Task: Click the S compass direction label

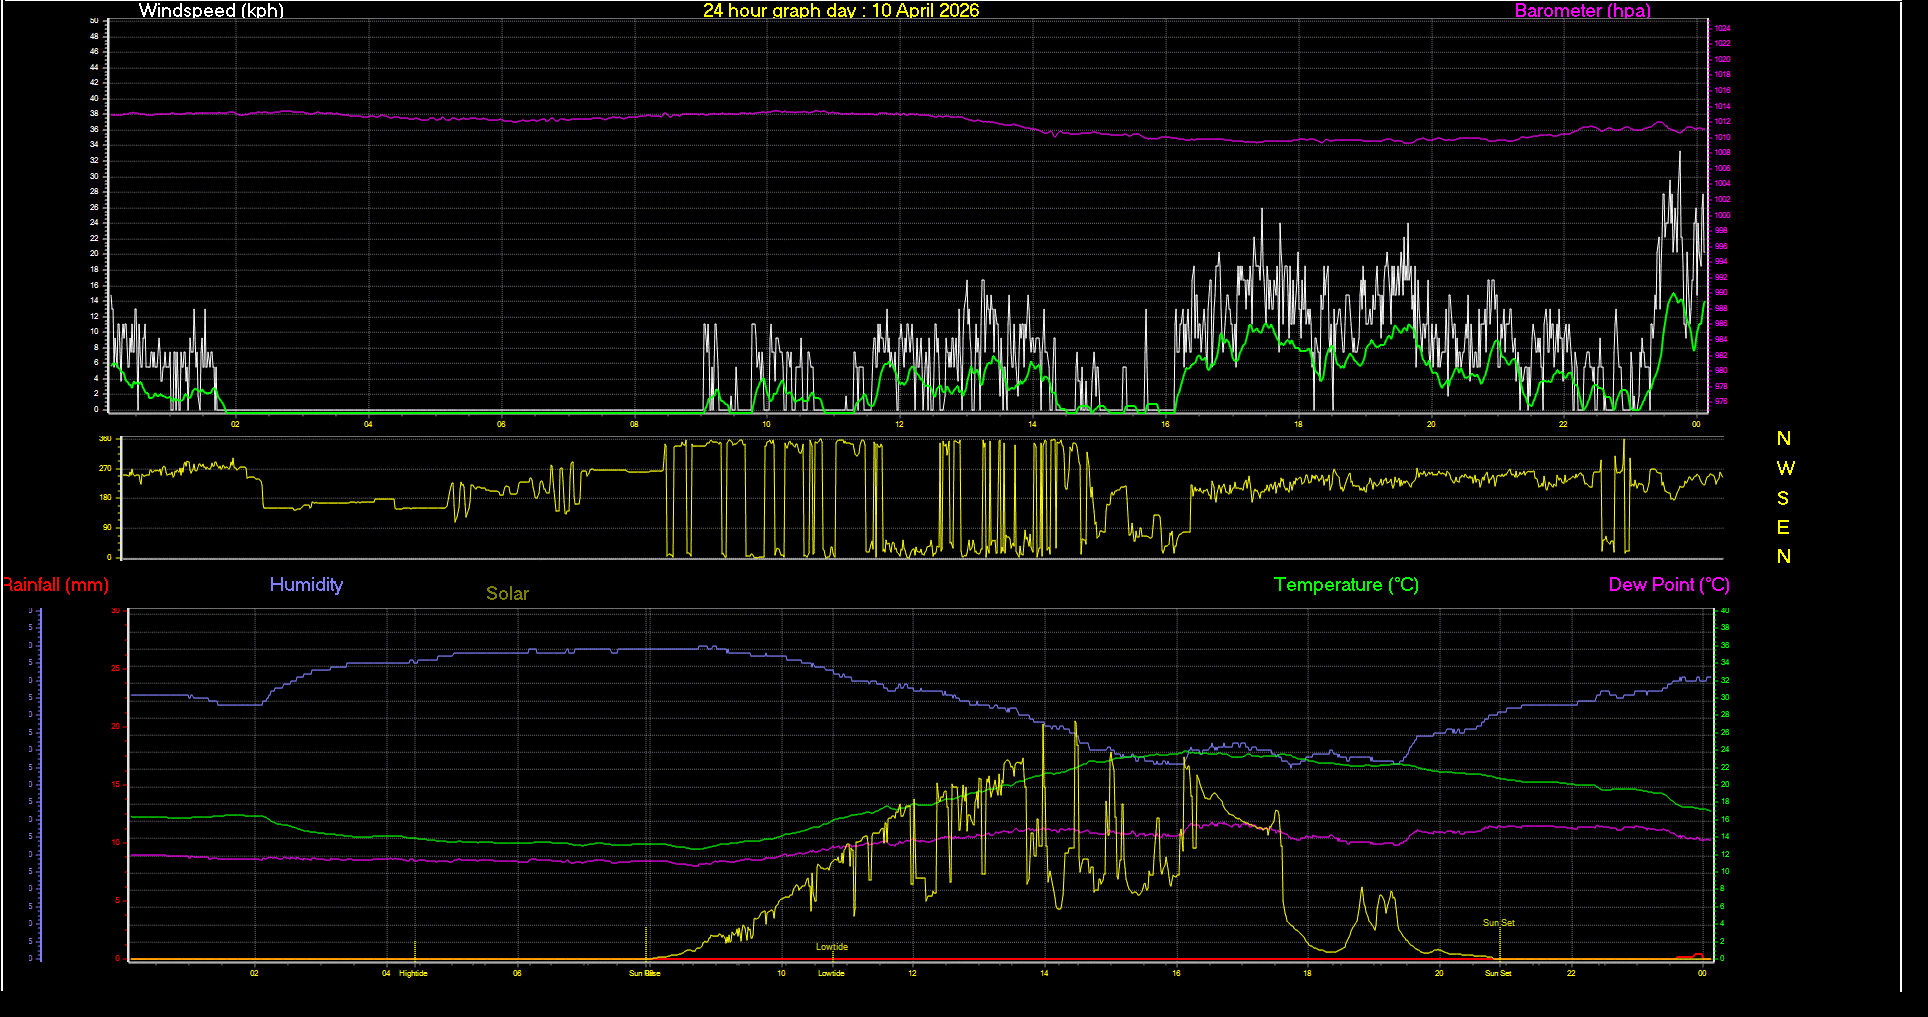Action: click(x=1784, y=497)
